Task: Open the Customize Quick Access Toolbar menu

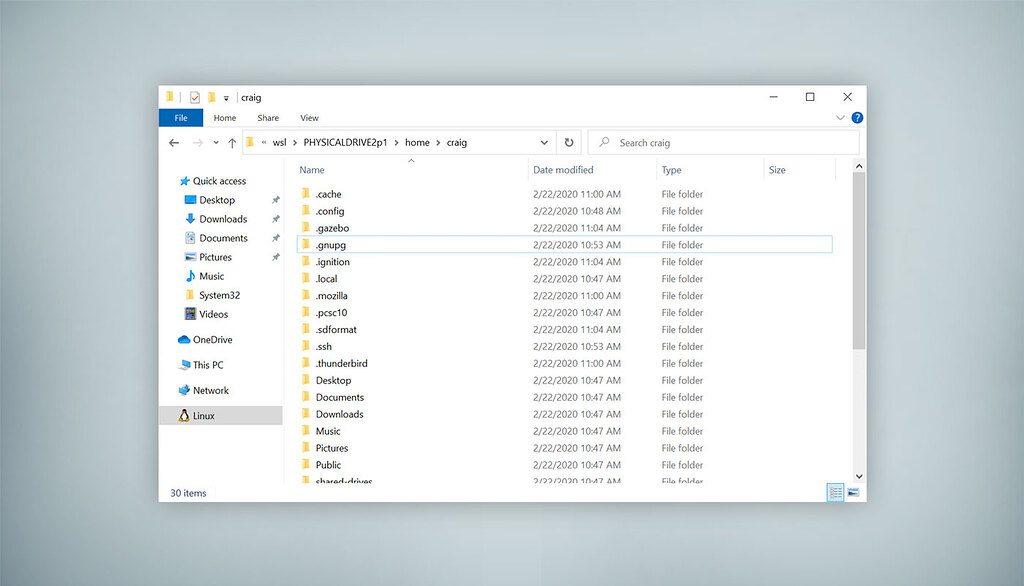Action: pos(224,97)
